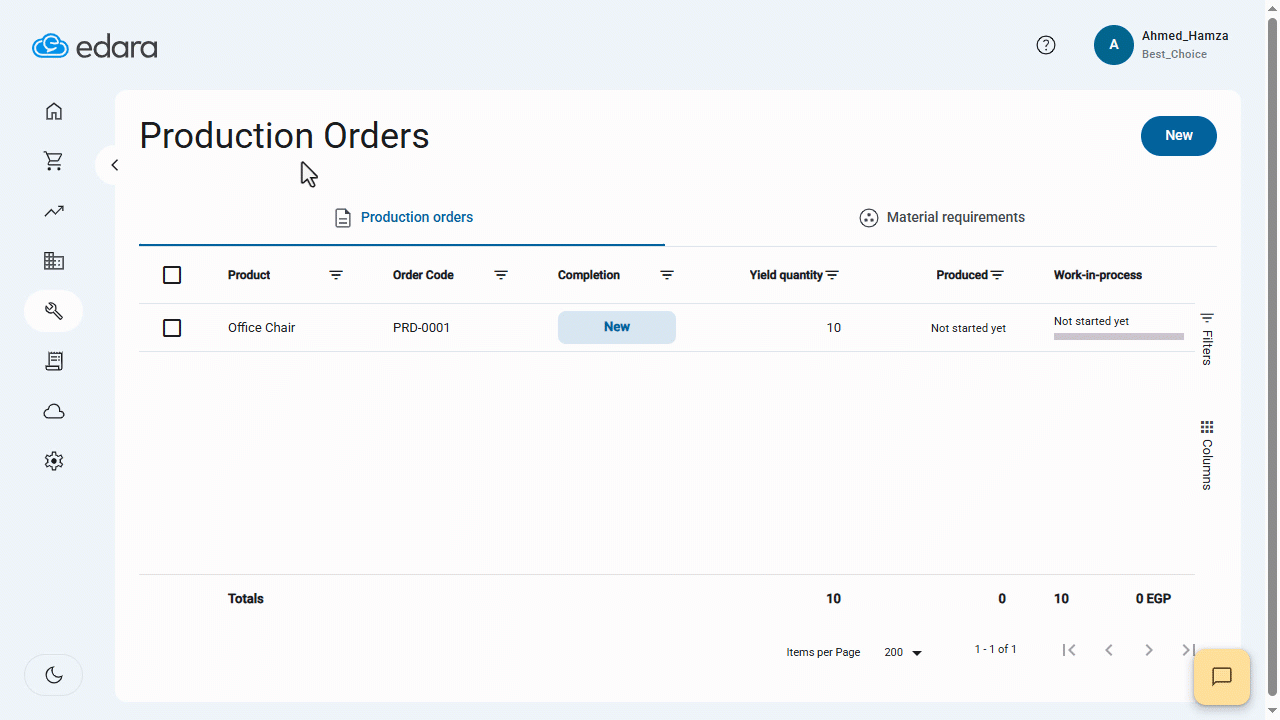Go to first page

tap(1069, 650)
